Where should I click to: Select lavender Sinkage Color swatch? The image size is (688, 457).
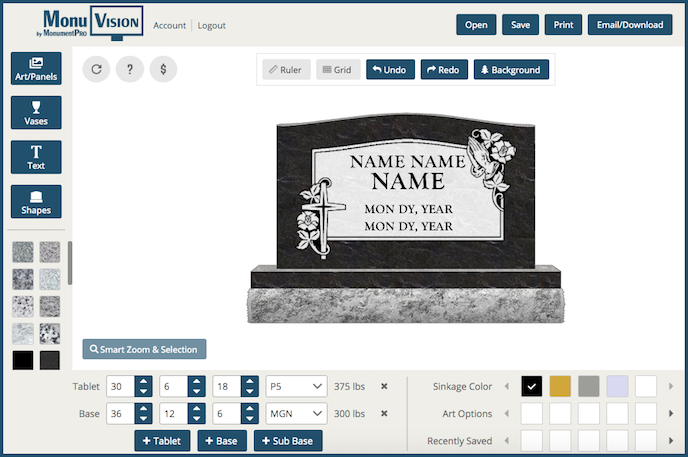click(x=617, y=386)
